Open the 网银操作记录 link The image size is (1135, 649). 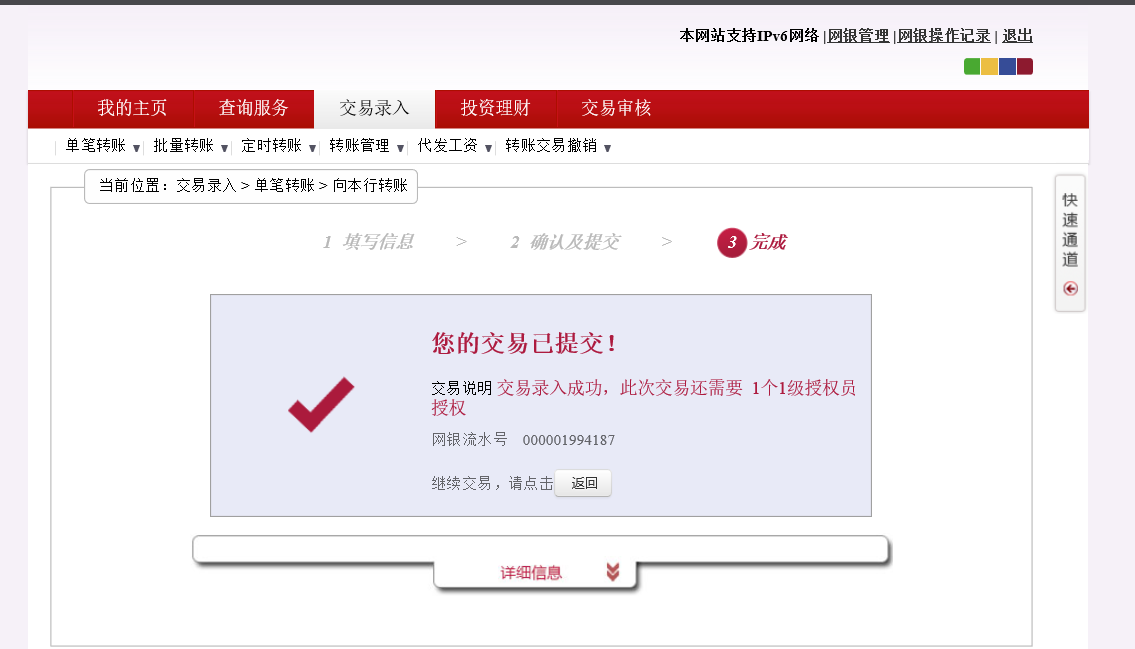[x=944, y=36]
